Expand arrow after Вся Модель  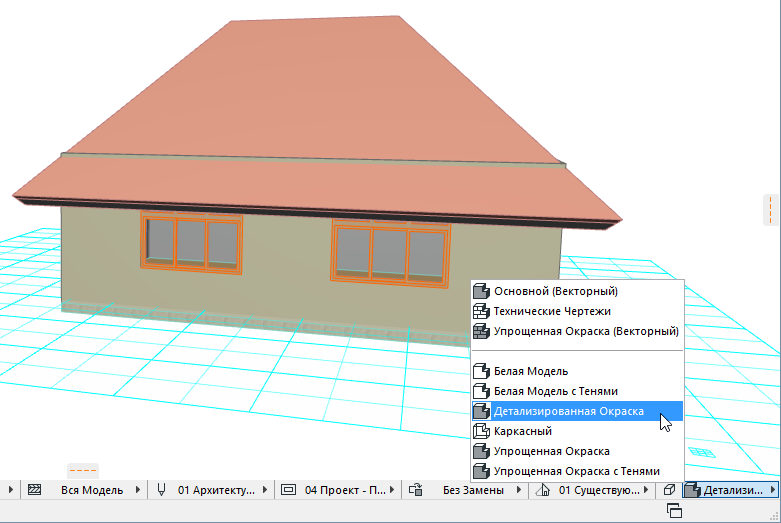138,490
